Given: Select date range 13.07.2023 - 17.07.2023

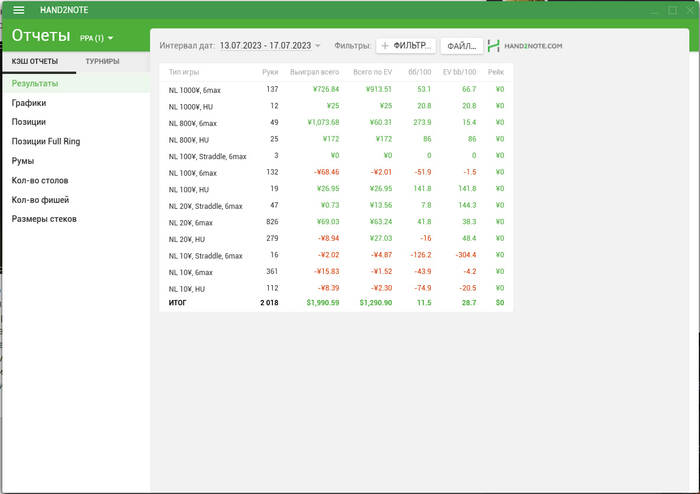Looking at the screenshot, I should (x=265, y=46).
